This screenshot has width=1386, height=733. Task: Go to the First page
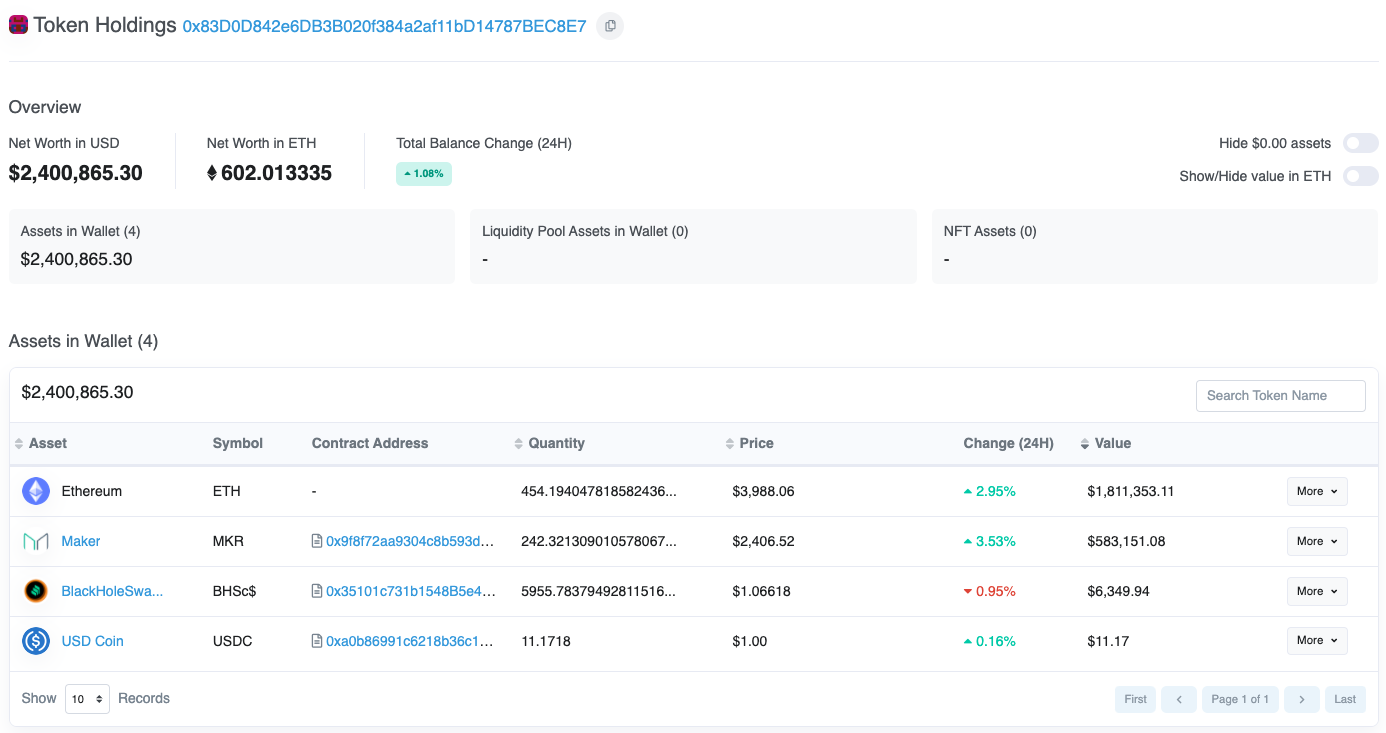pos(1135,699)
